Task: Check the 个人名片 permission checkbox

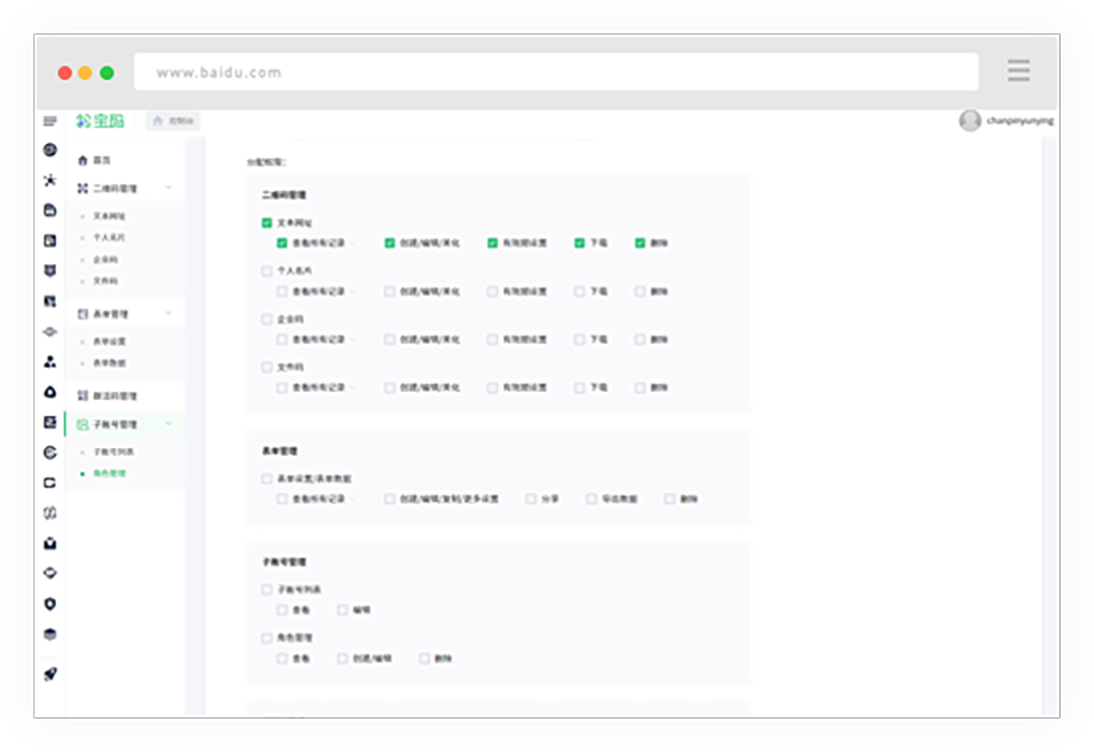Action: point(267,271)
